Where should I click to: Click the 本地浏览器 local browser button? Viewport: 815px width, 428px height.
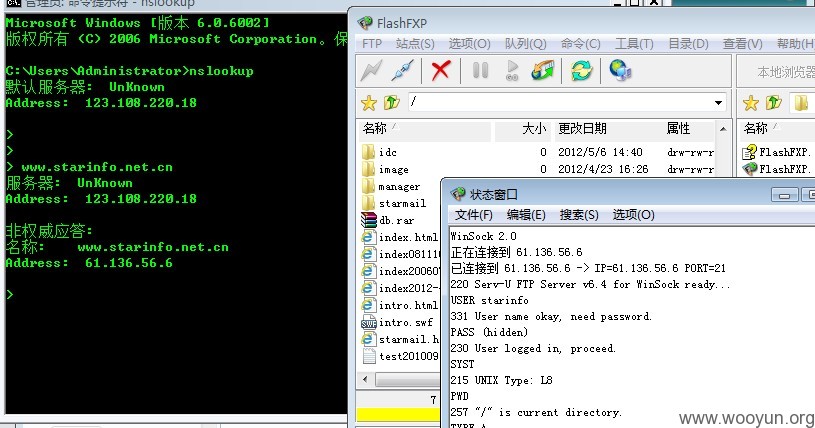pyautogui.click(x=786, y=72)
